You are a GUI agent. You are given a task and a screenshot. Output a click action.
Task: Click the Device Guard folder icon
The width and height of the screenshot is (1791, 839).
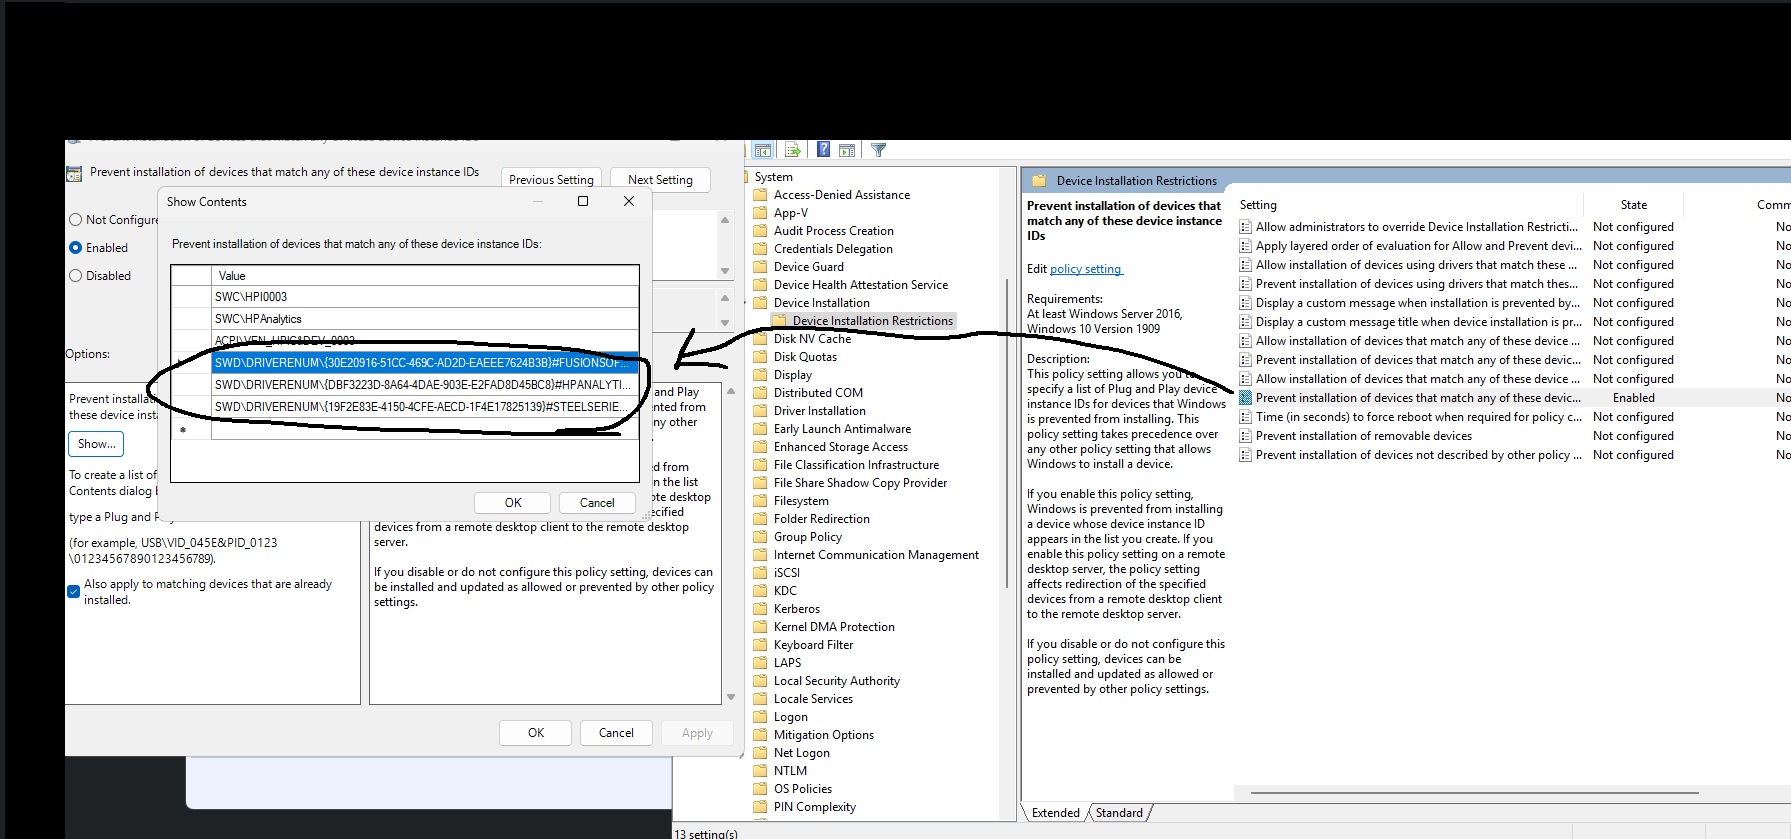(760, 267)
